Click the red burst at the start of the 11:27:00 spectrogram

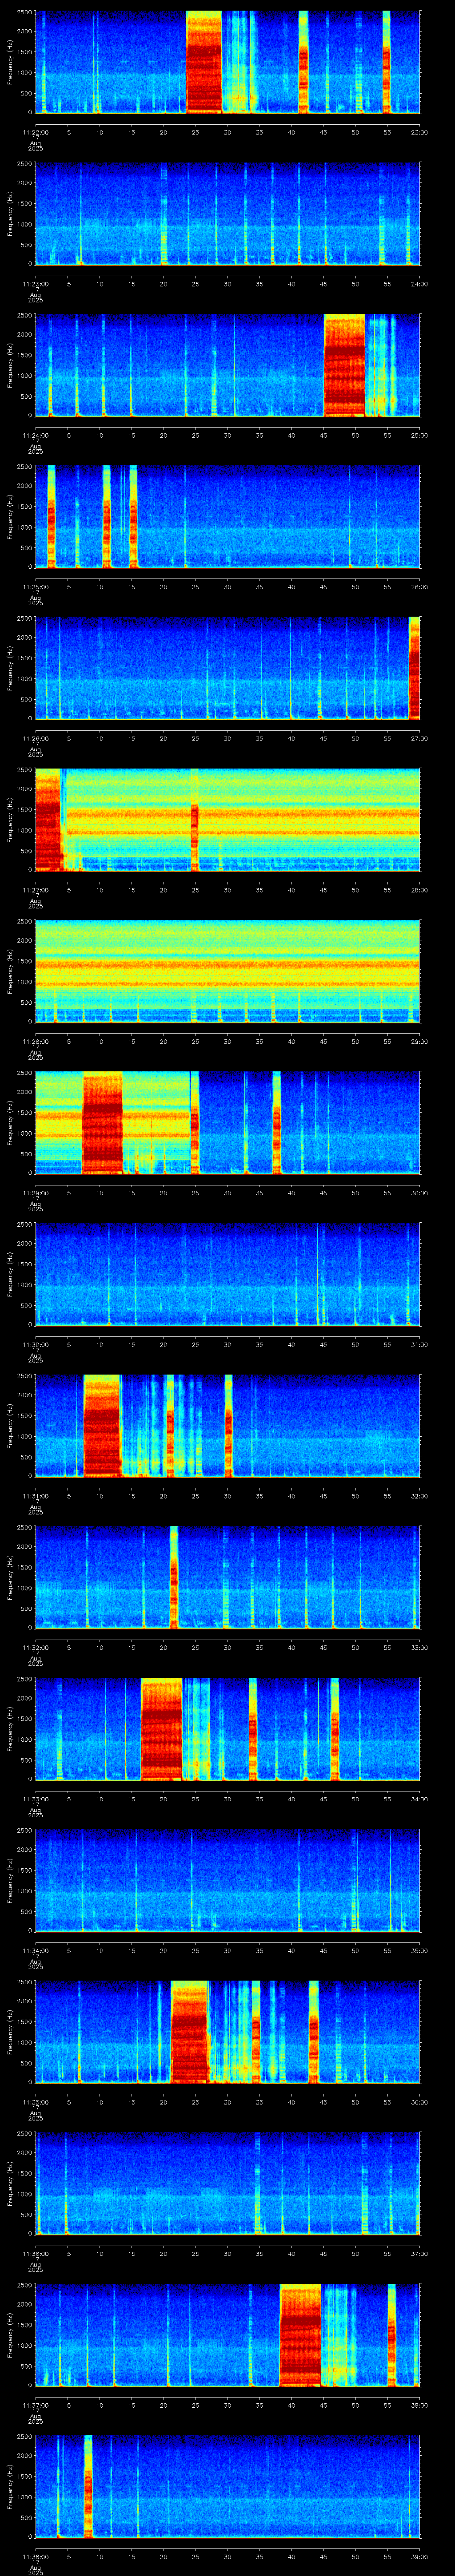click(48, 819)
